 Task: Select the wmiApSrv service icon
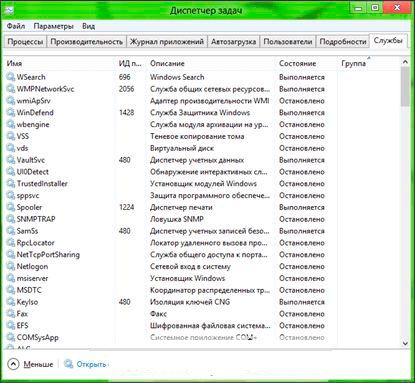pos(11,101)
